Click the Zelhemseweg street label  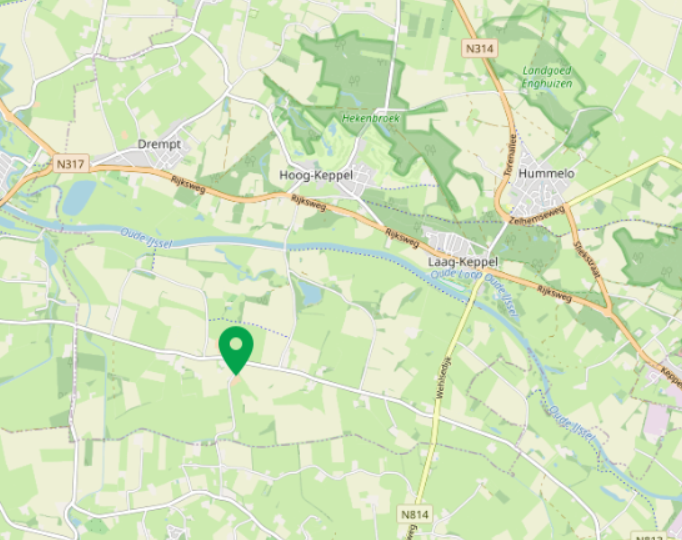pyautogui.click(x=537, y=216)
